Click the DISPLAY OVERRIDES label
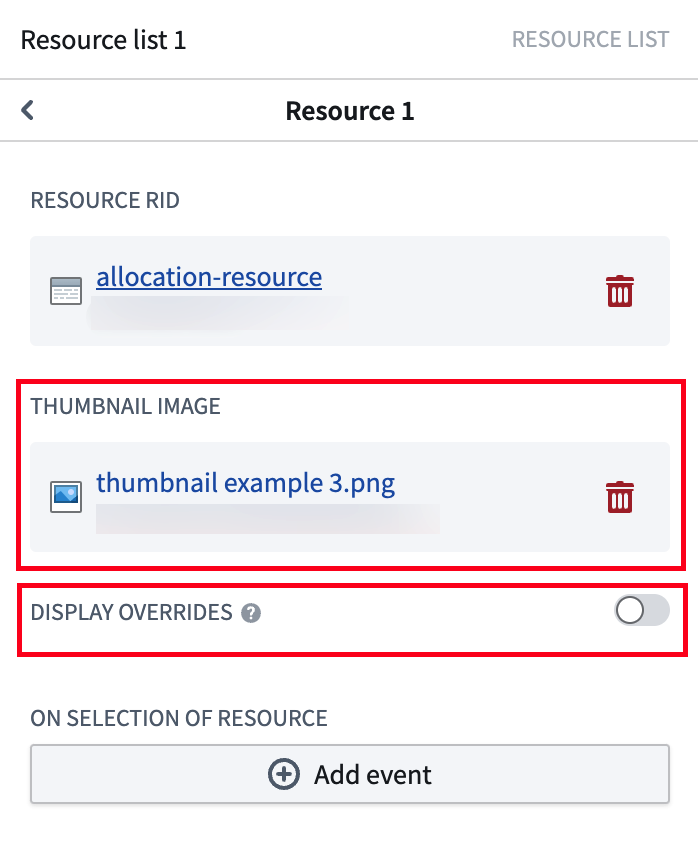The height and width of the screenshot is (862, 698). (131, 612)
